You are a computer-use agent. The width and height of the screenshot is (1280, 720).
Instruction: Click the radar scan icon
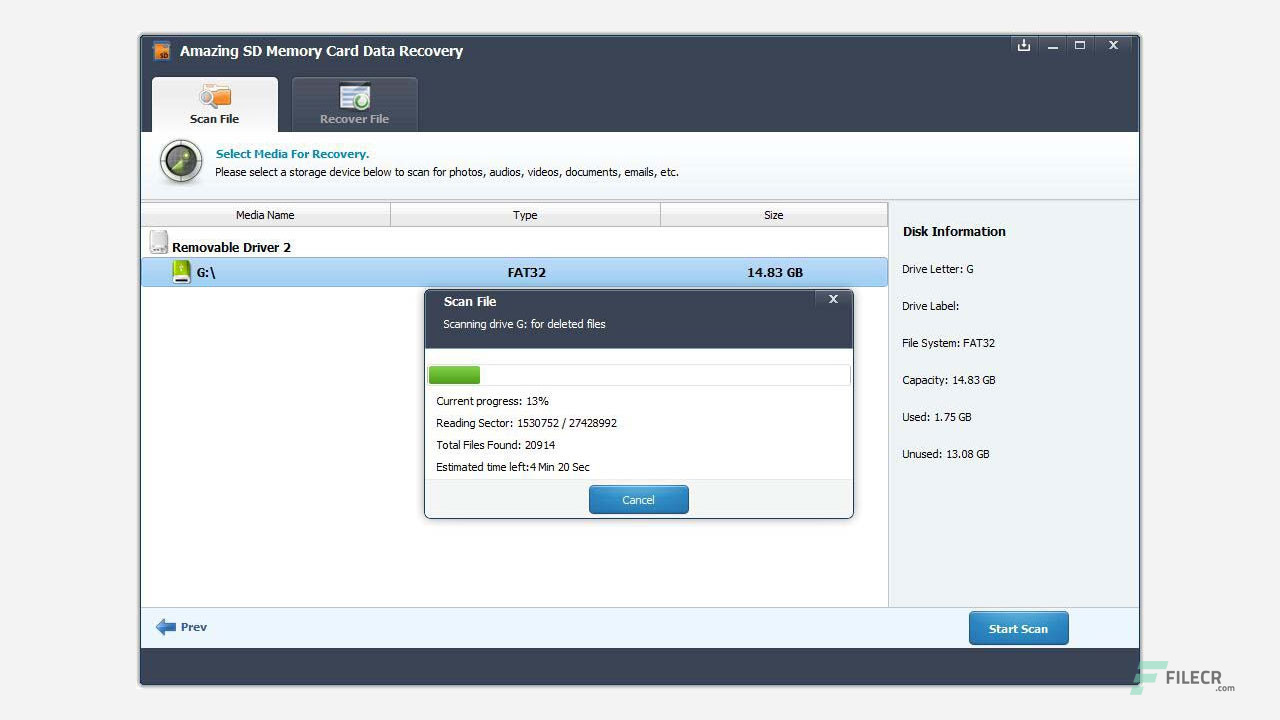coord(181,162)
